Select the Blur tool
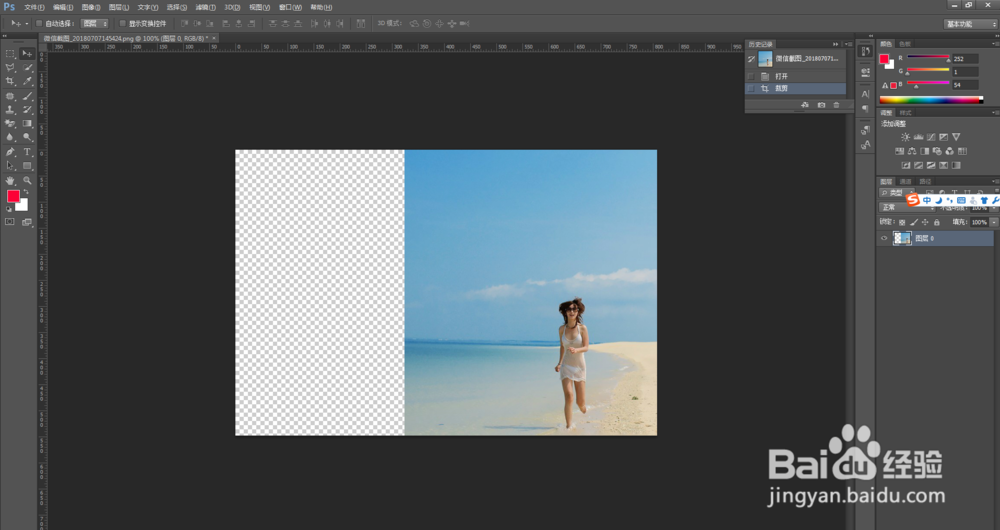Screen dimensions: 1000x530 [10, 137]
